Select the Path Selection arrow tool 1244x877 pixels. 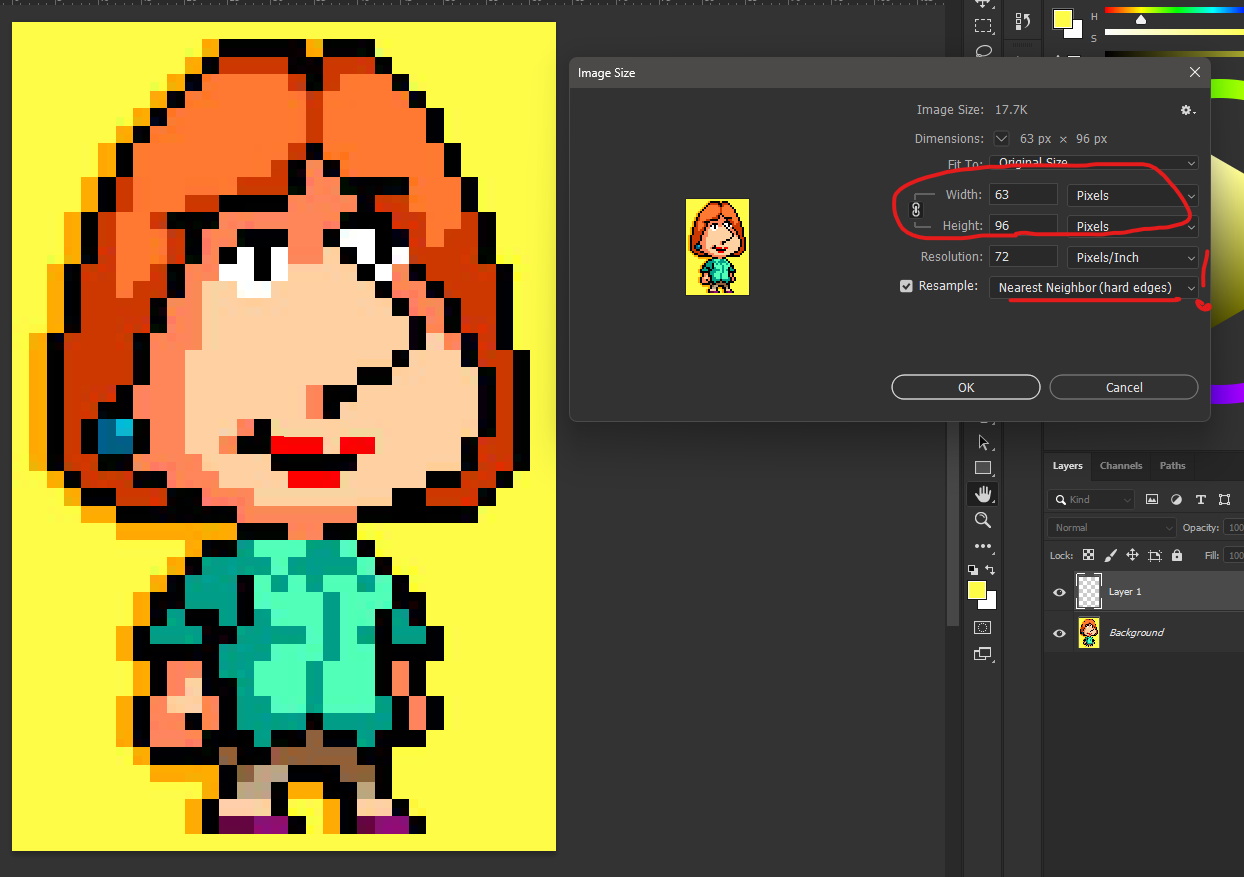[983, 442]
